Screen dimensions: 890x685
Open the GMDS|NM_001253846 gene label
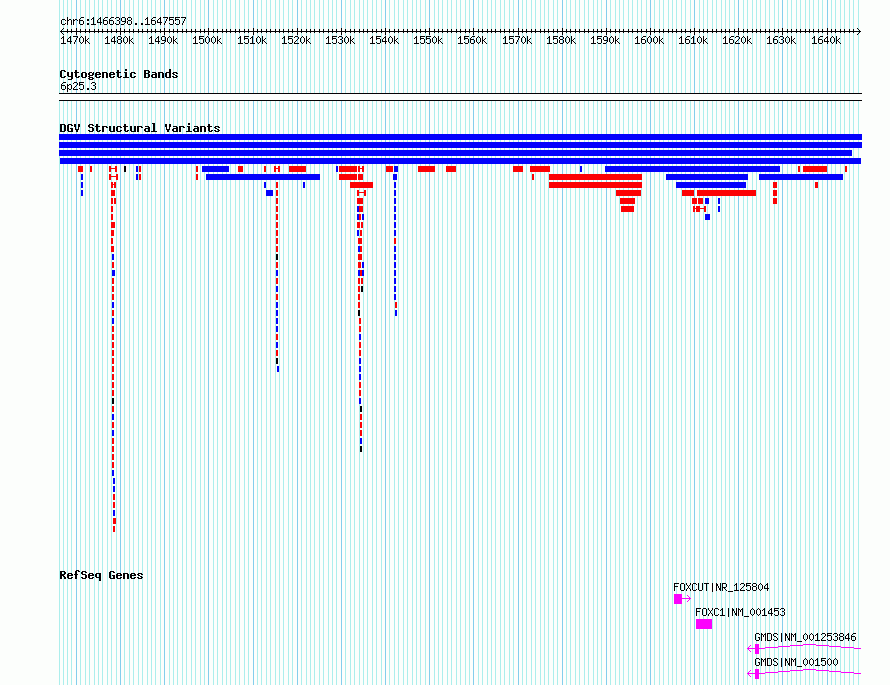coord(805,637)
